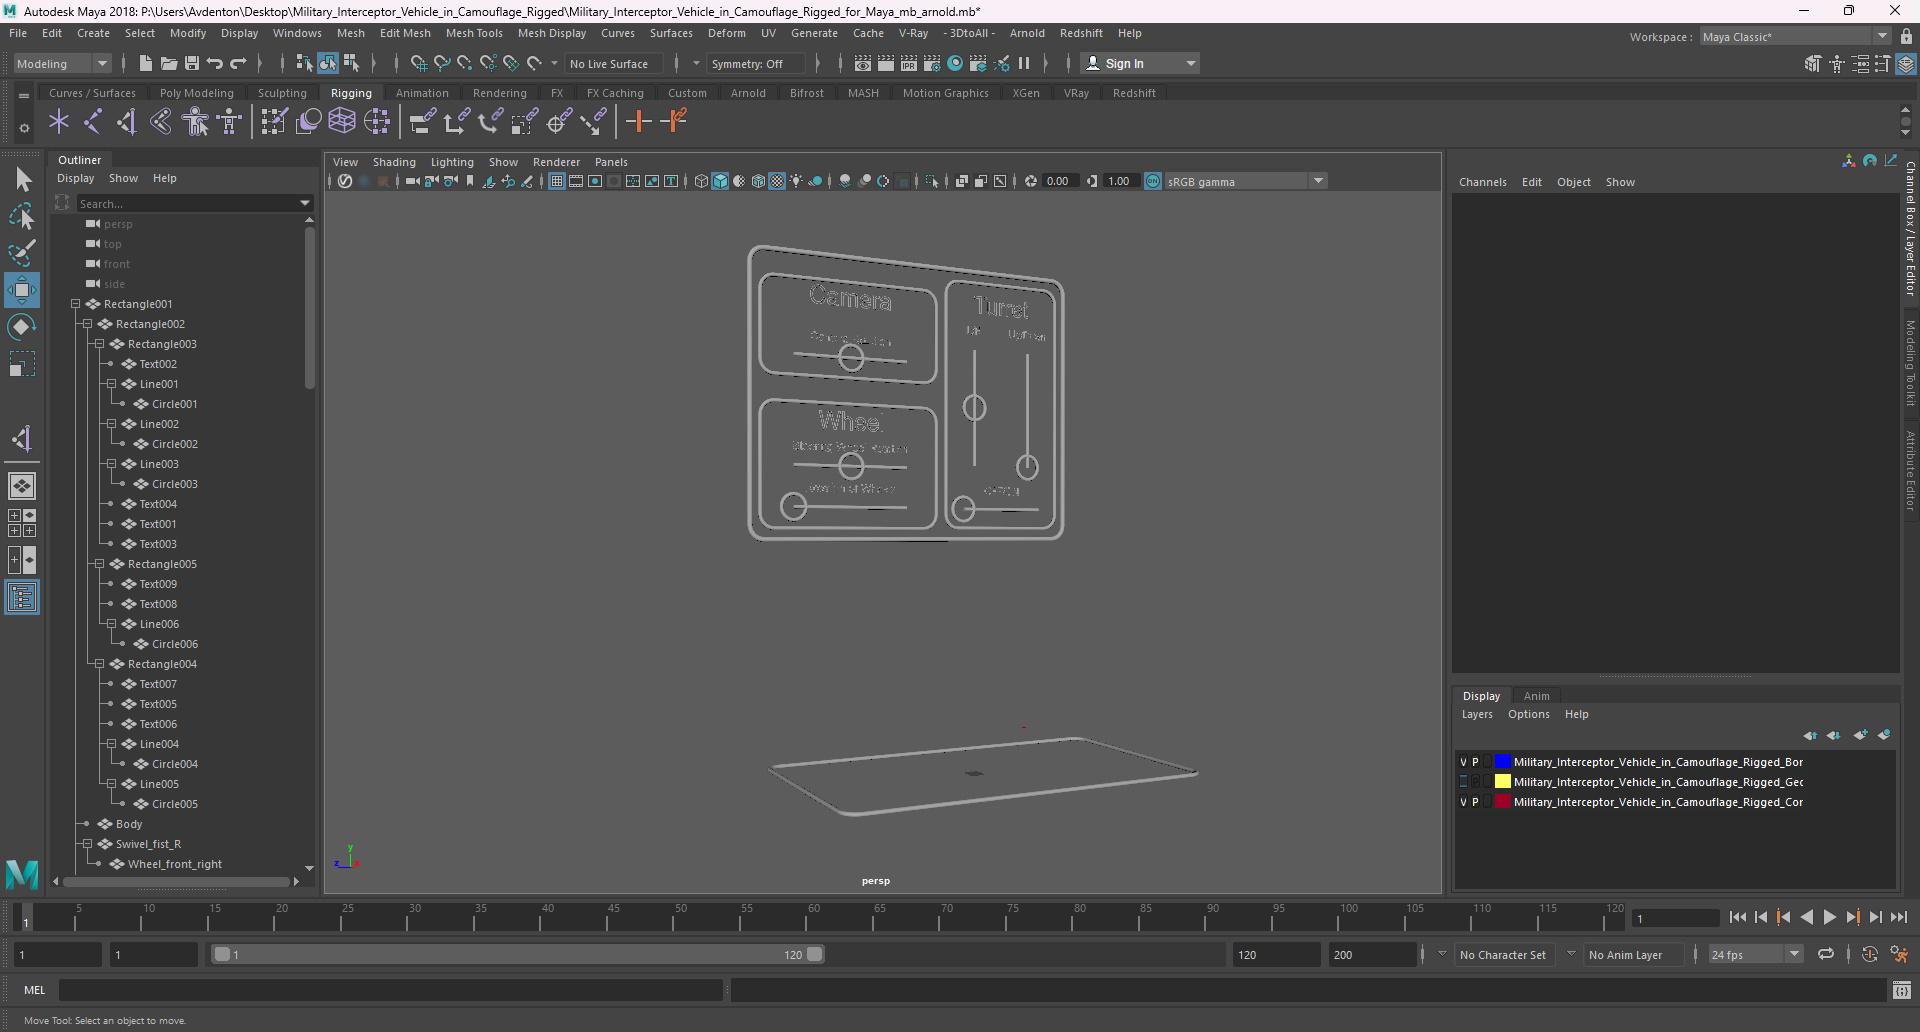The image size is (1920, 1032).
Task: Open the Modeling Toolkit side tab
Action: [1910, 363]
